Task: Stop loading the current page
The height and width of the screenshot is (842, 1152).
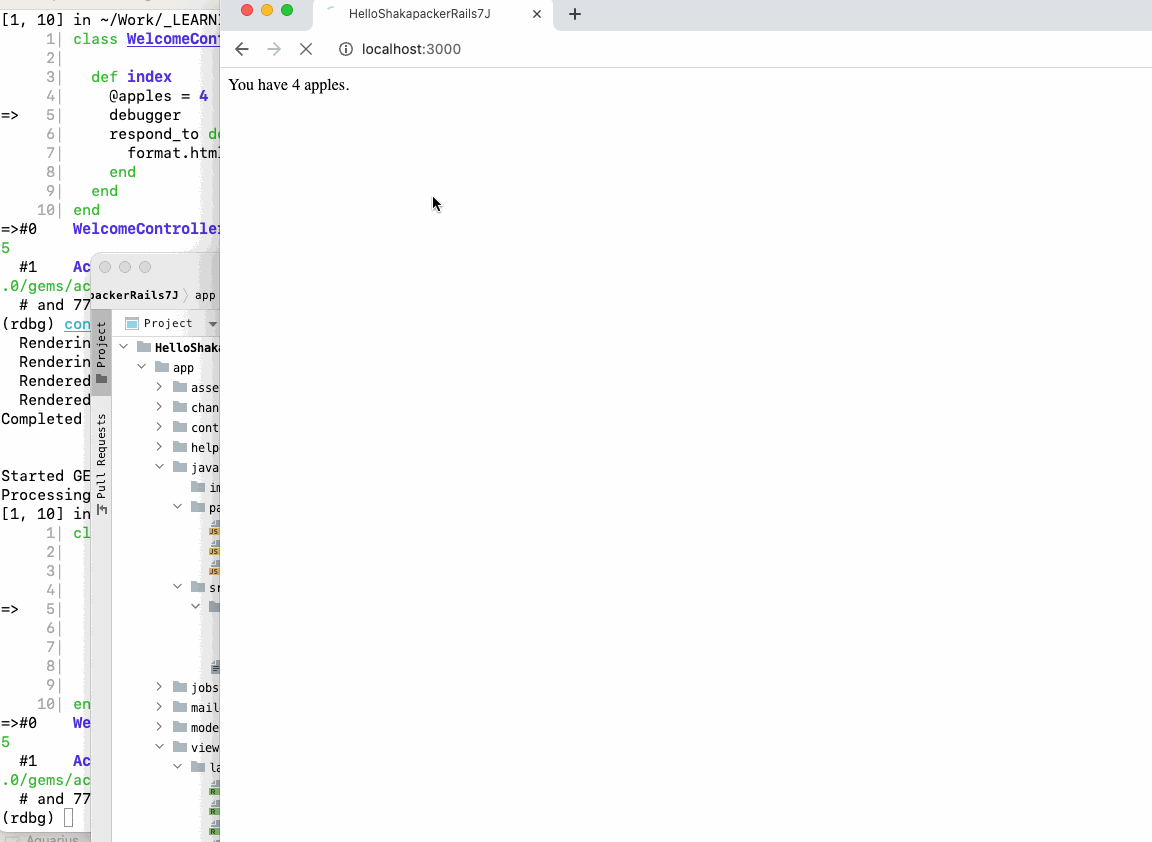Action: tap(305, 48)
